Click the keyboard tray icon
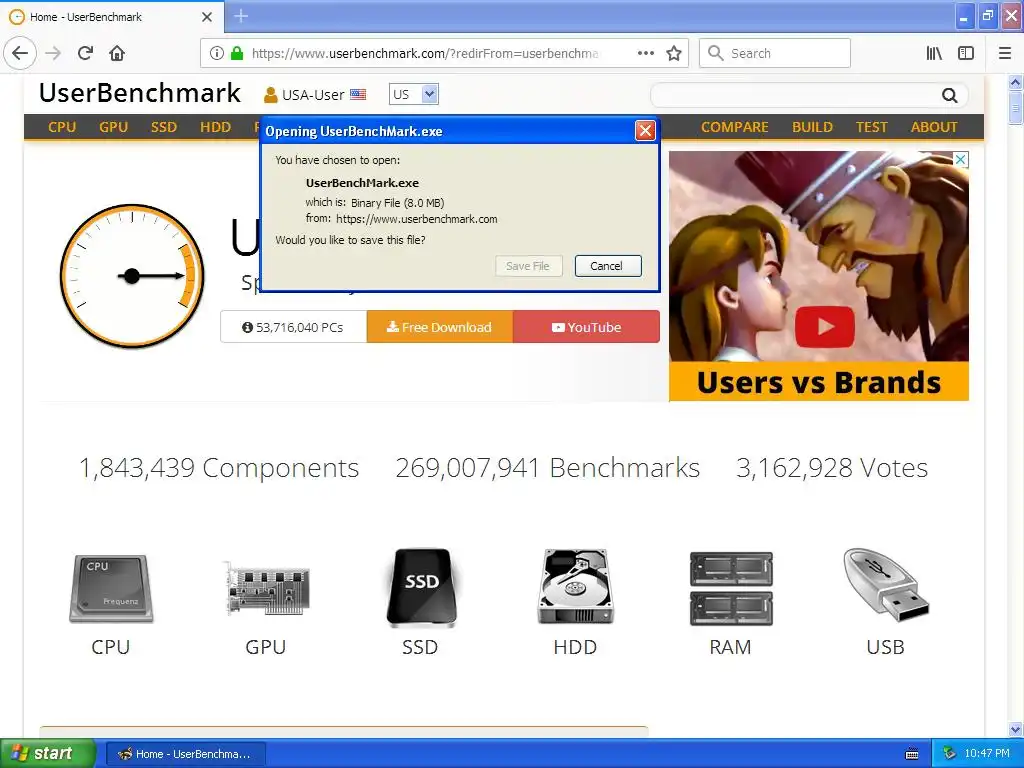This screenshot has width=1024, height=768. point(912,754)
